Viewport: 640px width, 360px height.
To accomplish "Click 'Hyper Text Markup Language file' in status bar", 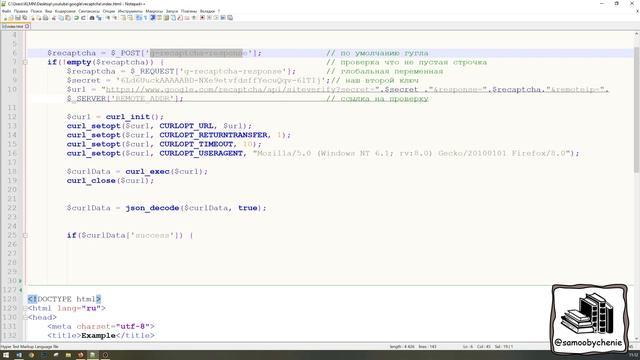I will point(29,347).
